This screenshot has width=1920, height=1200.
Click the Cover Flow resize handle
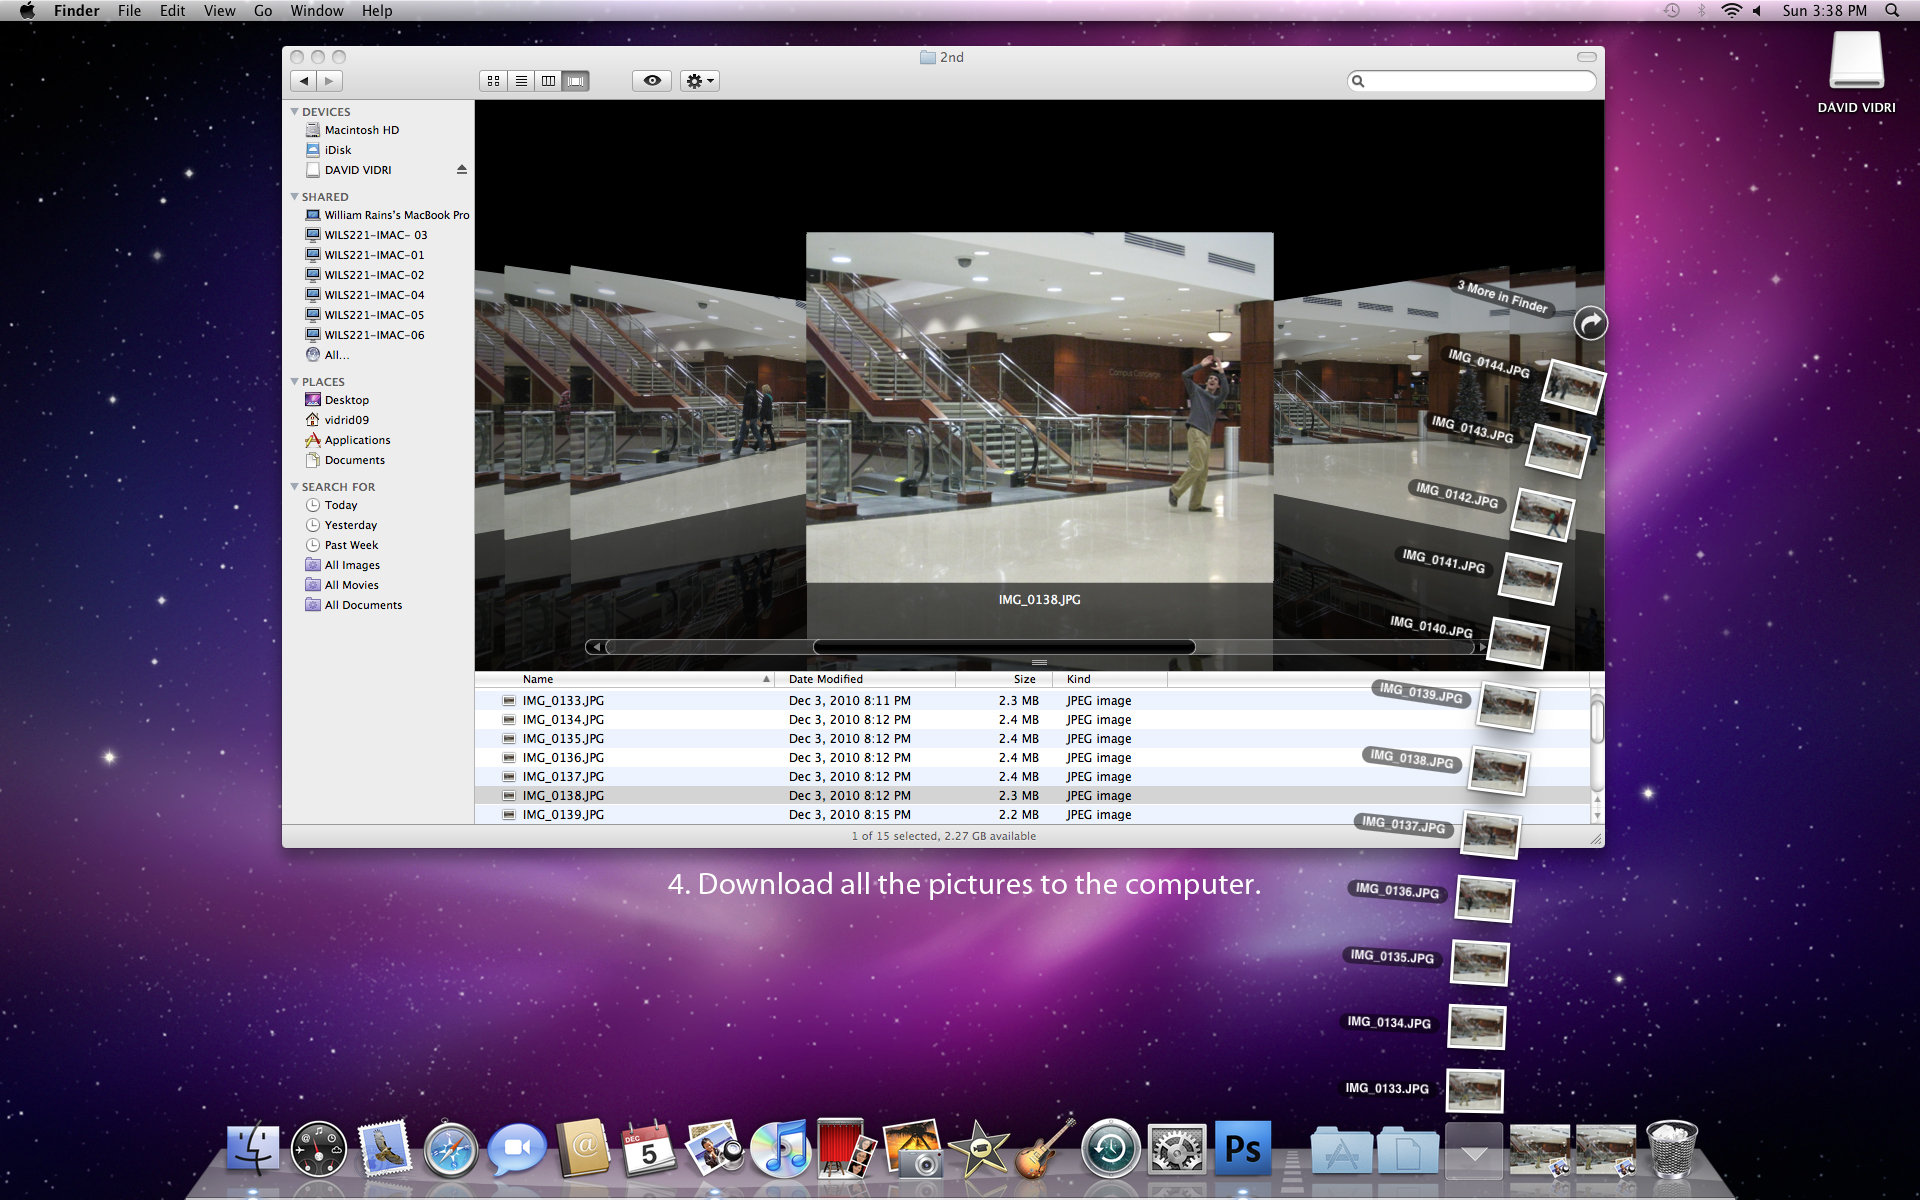coord(1039,663)
